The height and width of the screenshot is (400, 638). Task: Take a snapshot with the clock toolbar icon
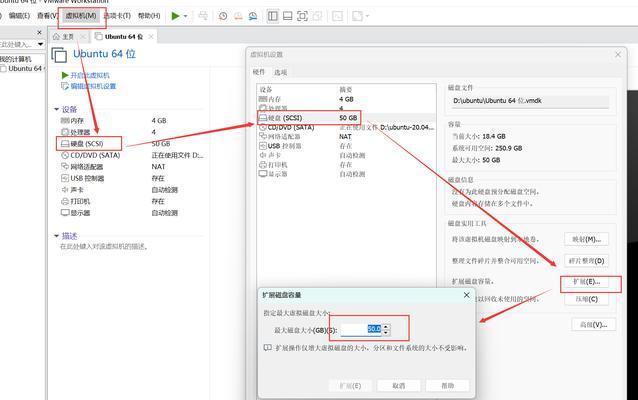click(x=223, y=16)
